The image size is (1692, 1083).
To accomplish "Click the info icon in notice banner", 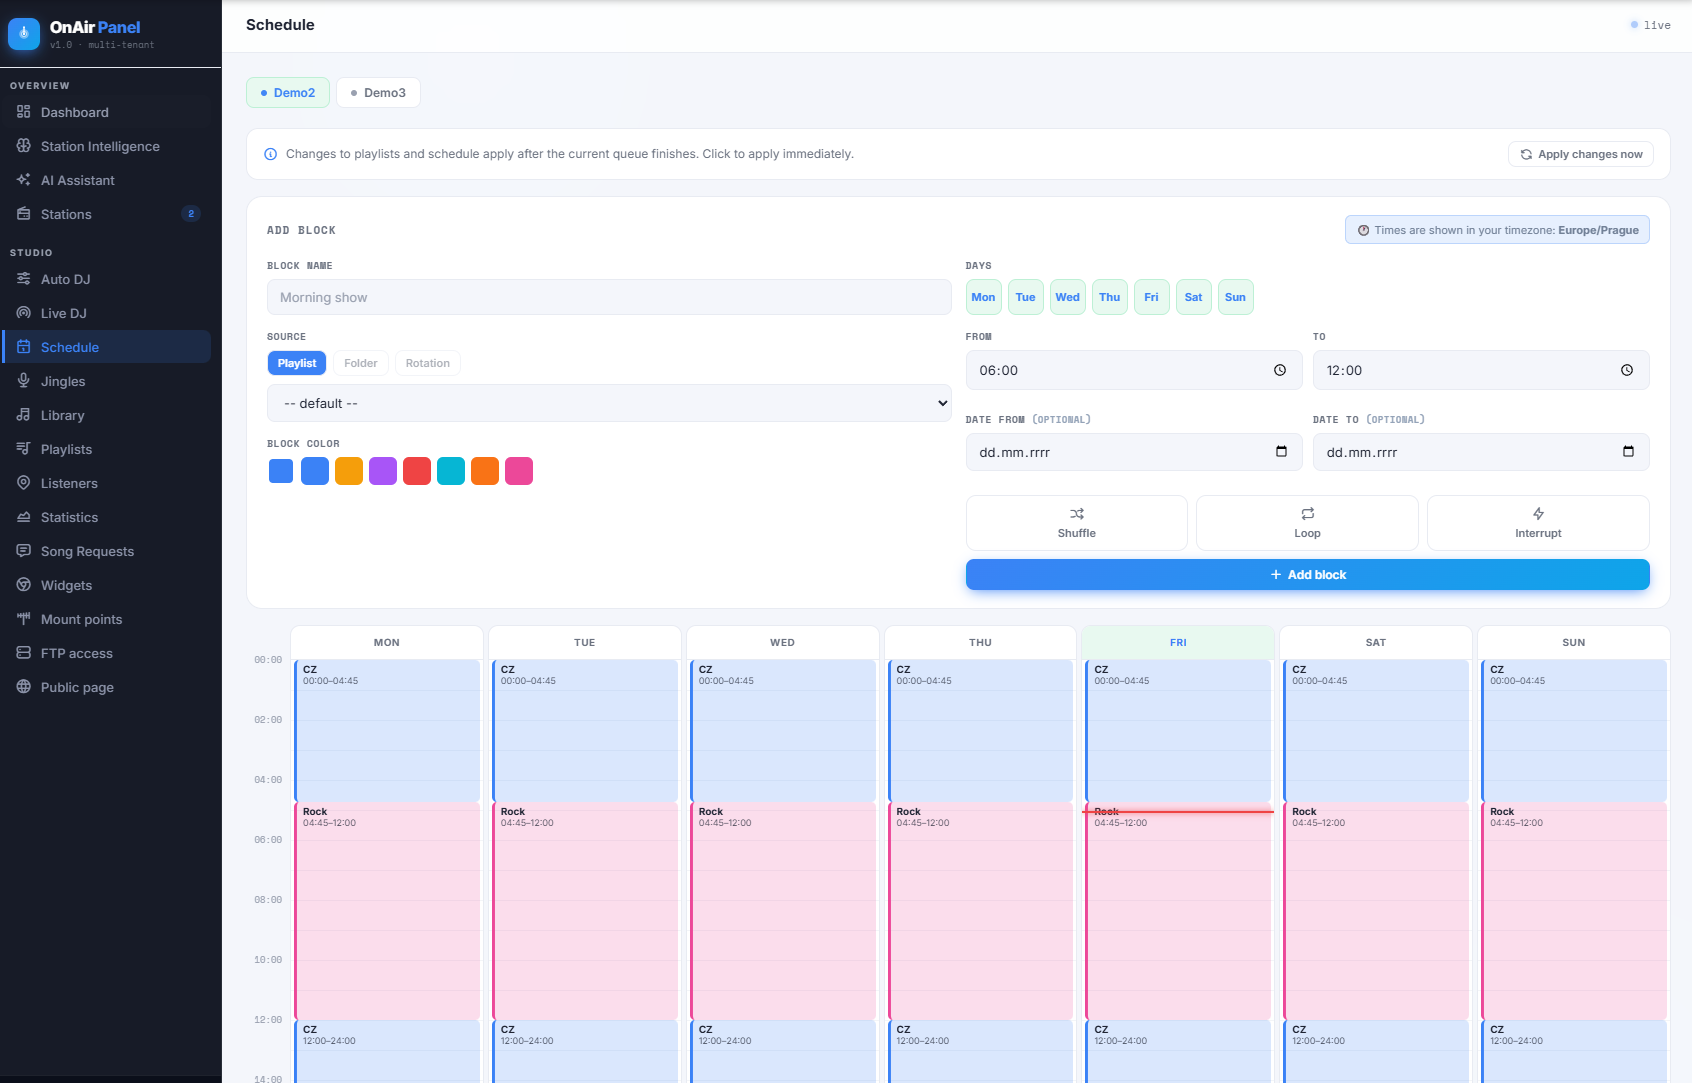I will [270, 154].
